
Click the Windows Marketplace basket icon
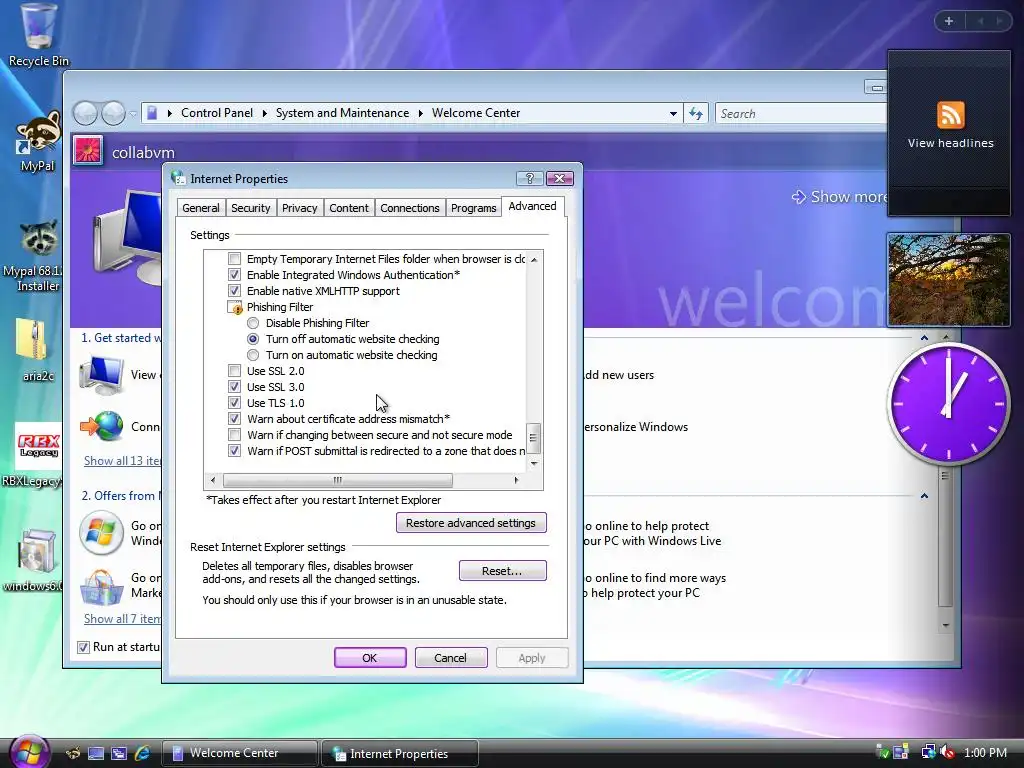pyautogui.click(x=101, y=586)
